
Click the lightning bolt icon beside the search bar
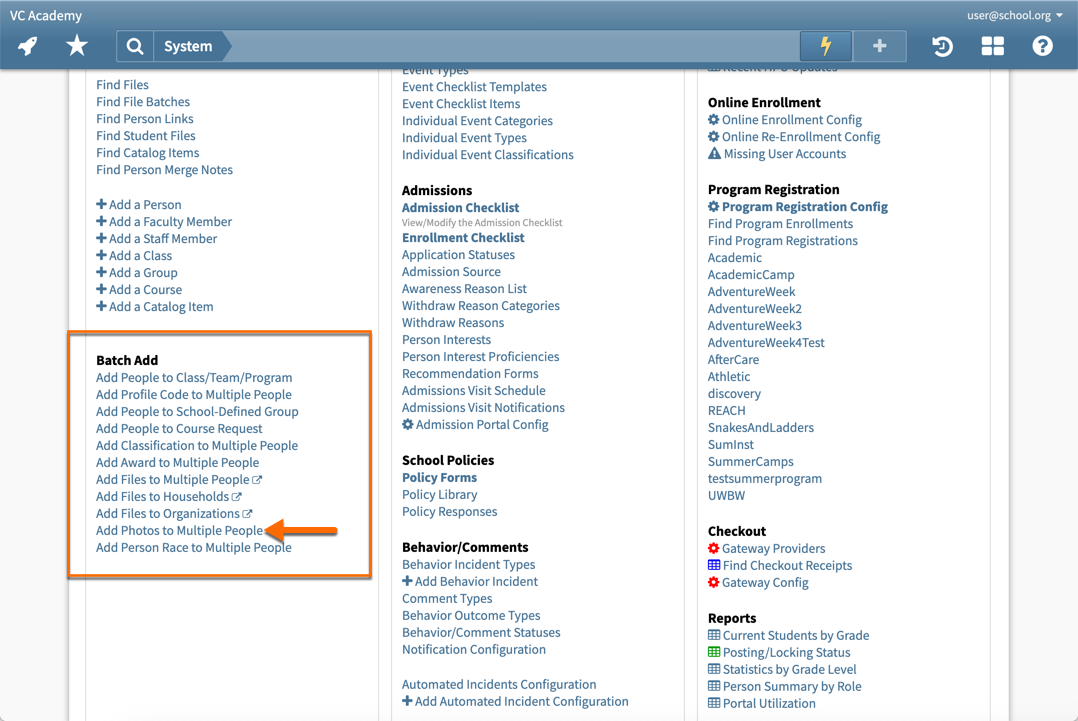(824, 45)
